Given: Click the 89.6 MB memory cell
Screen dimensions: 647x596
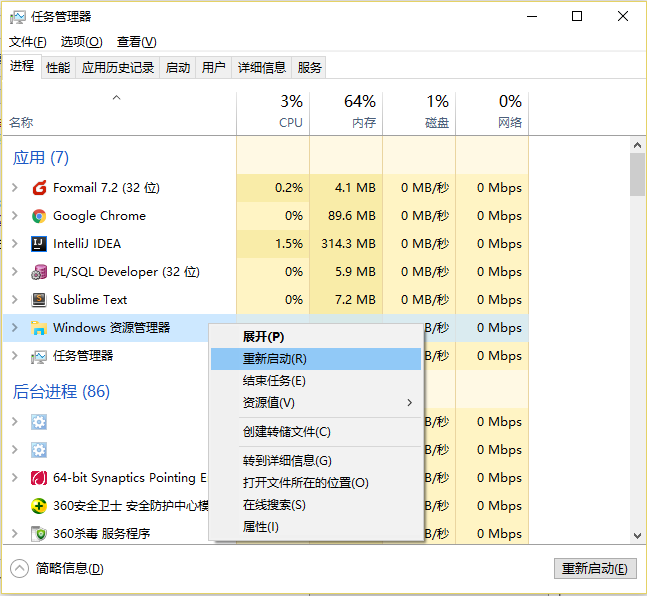Looking at the screenshot, I should [346, 216].
